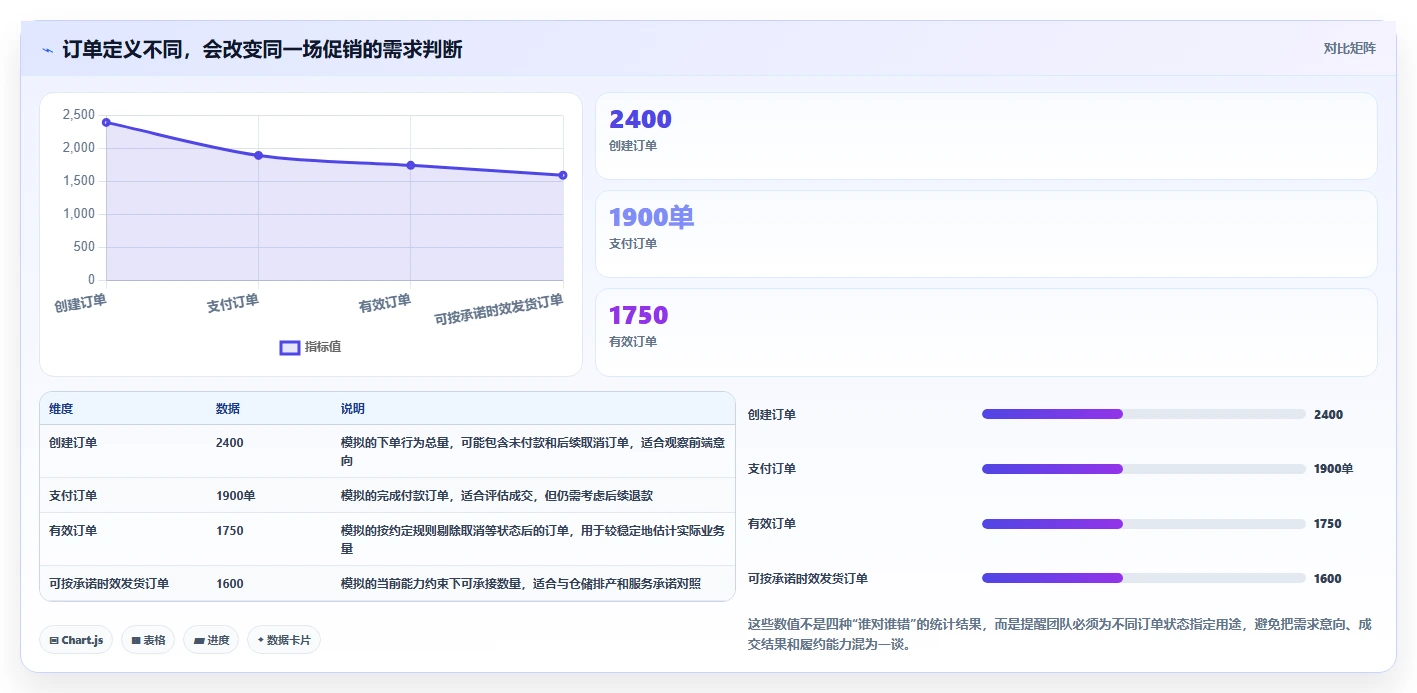Screen dimensions: 1417x693
Task: Click the 支付订单 label on the chart x-axis
Action: (233, 303)
